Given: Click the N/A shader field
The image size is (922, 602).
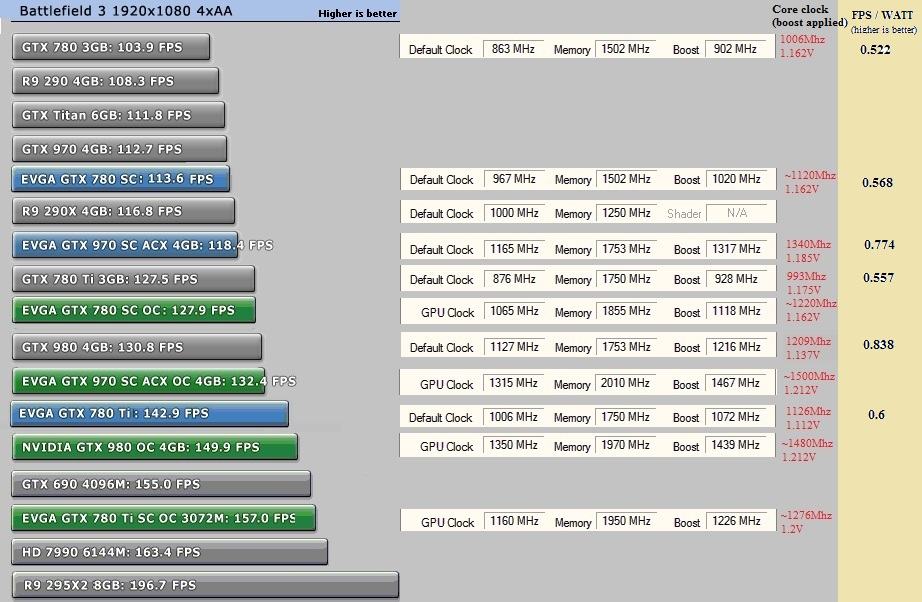Looking at the screenshot, I should tap(737, 213).
